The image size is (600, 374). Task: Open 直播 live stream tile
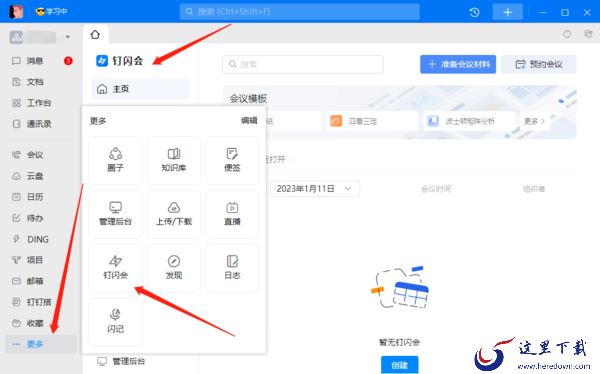coord(232,214)
